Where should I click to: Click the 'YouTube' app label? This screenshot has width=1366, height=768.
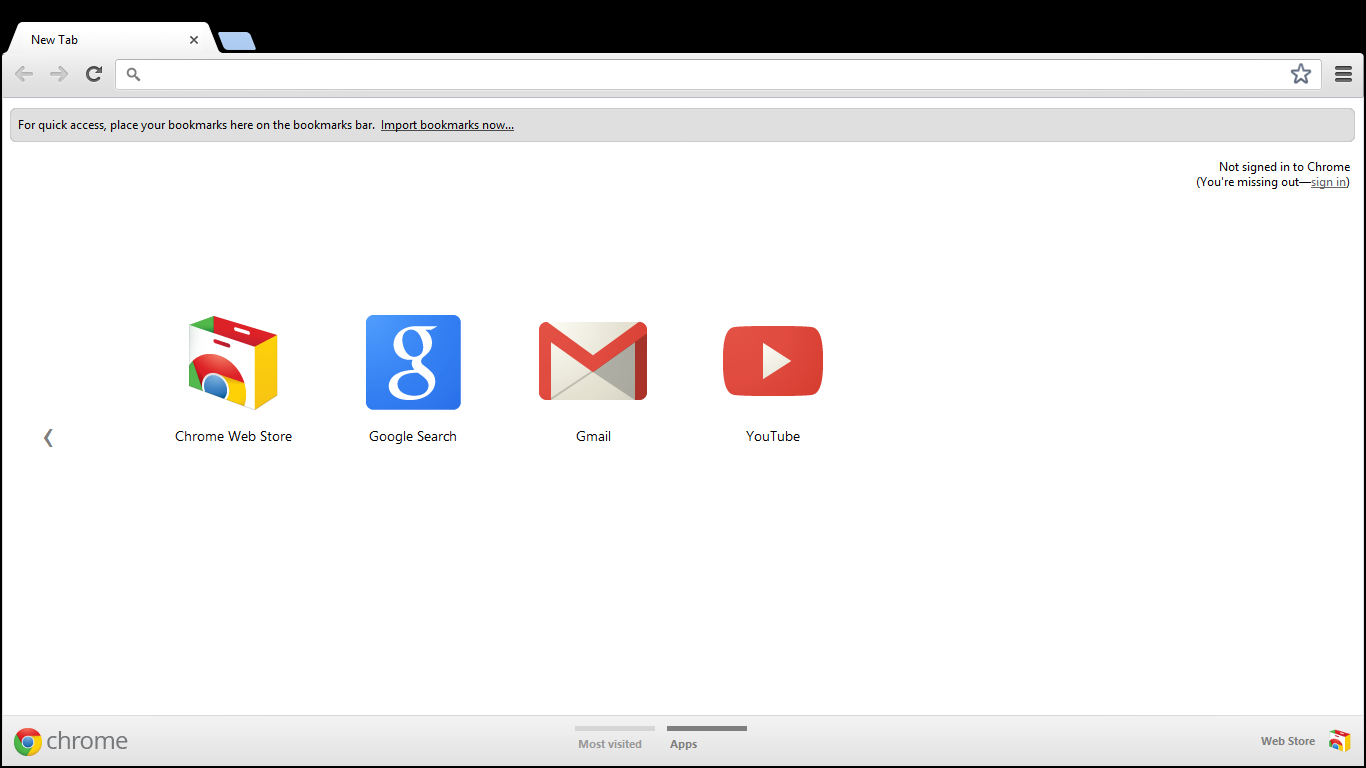773,436
